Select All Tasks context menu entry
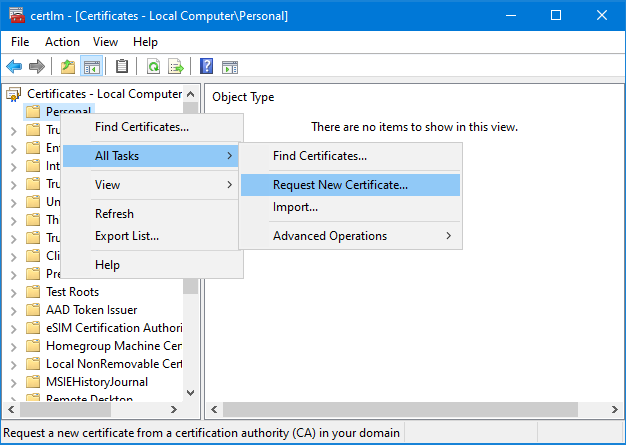The width and height of the screenshot is (626, 445). pyautogui.click(x=151, y=156)
